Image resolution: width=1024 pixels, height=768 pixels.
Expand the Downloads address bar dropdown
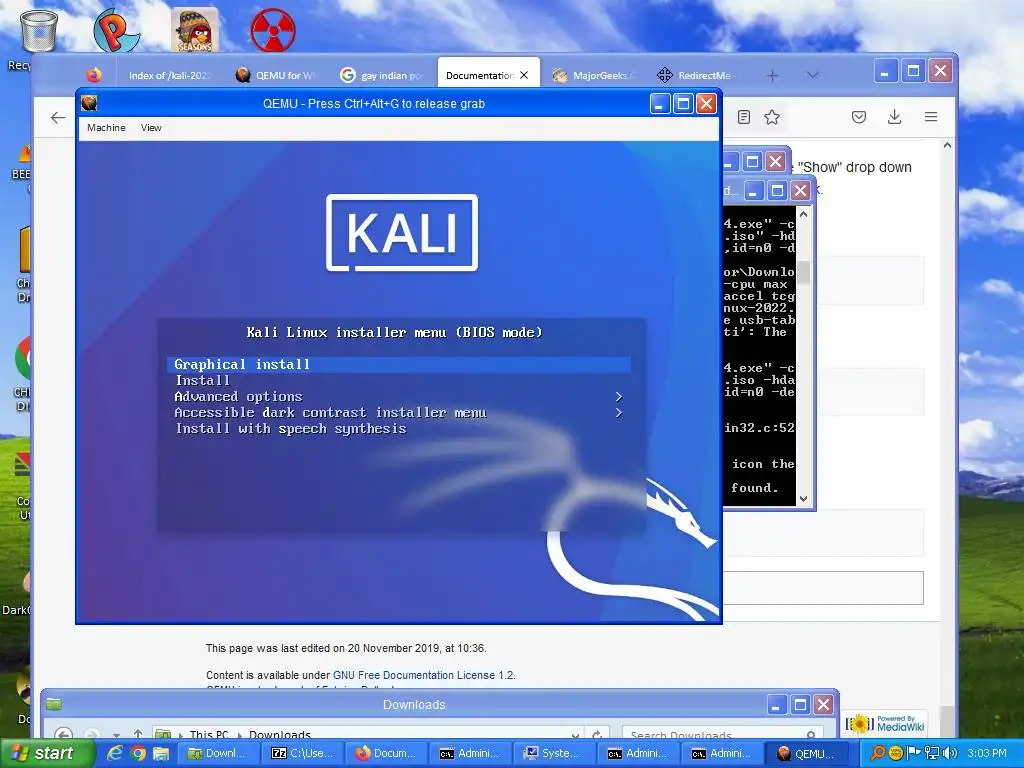(575, 735)
